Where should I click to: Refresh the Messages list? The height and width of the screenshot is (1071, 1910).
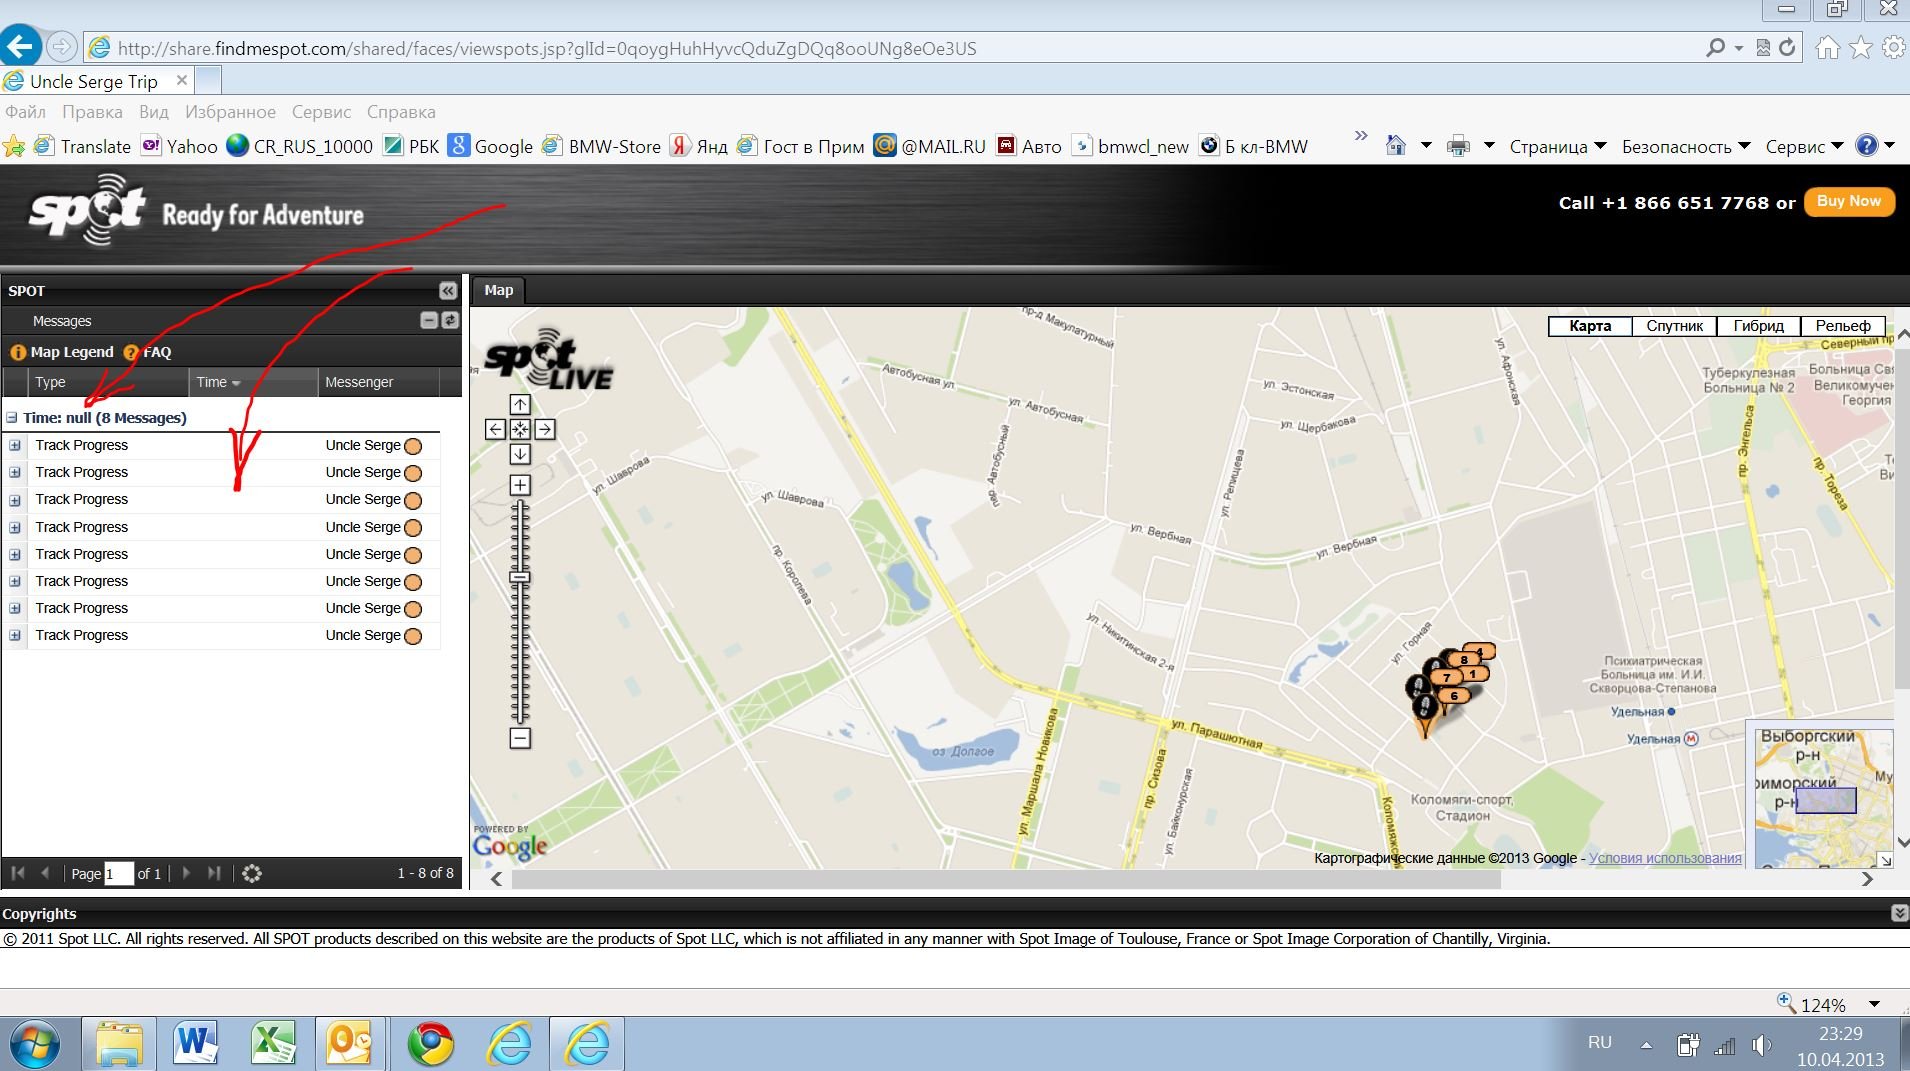click(x=450, y=320)
